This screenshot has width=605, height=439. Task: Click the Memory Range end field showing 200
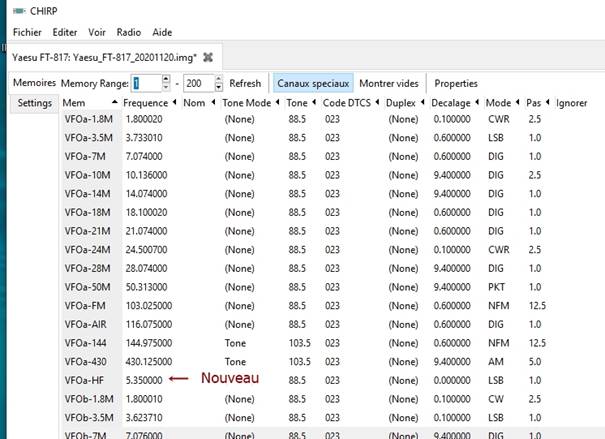tap(198, 83)
